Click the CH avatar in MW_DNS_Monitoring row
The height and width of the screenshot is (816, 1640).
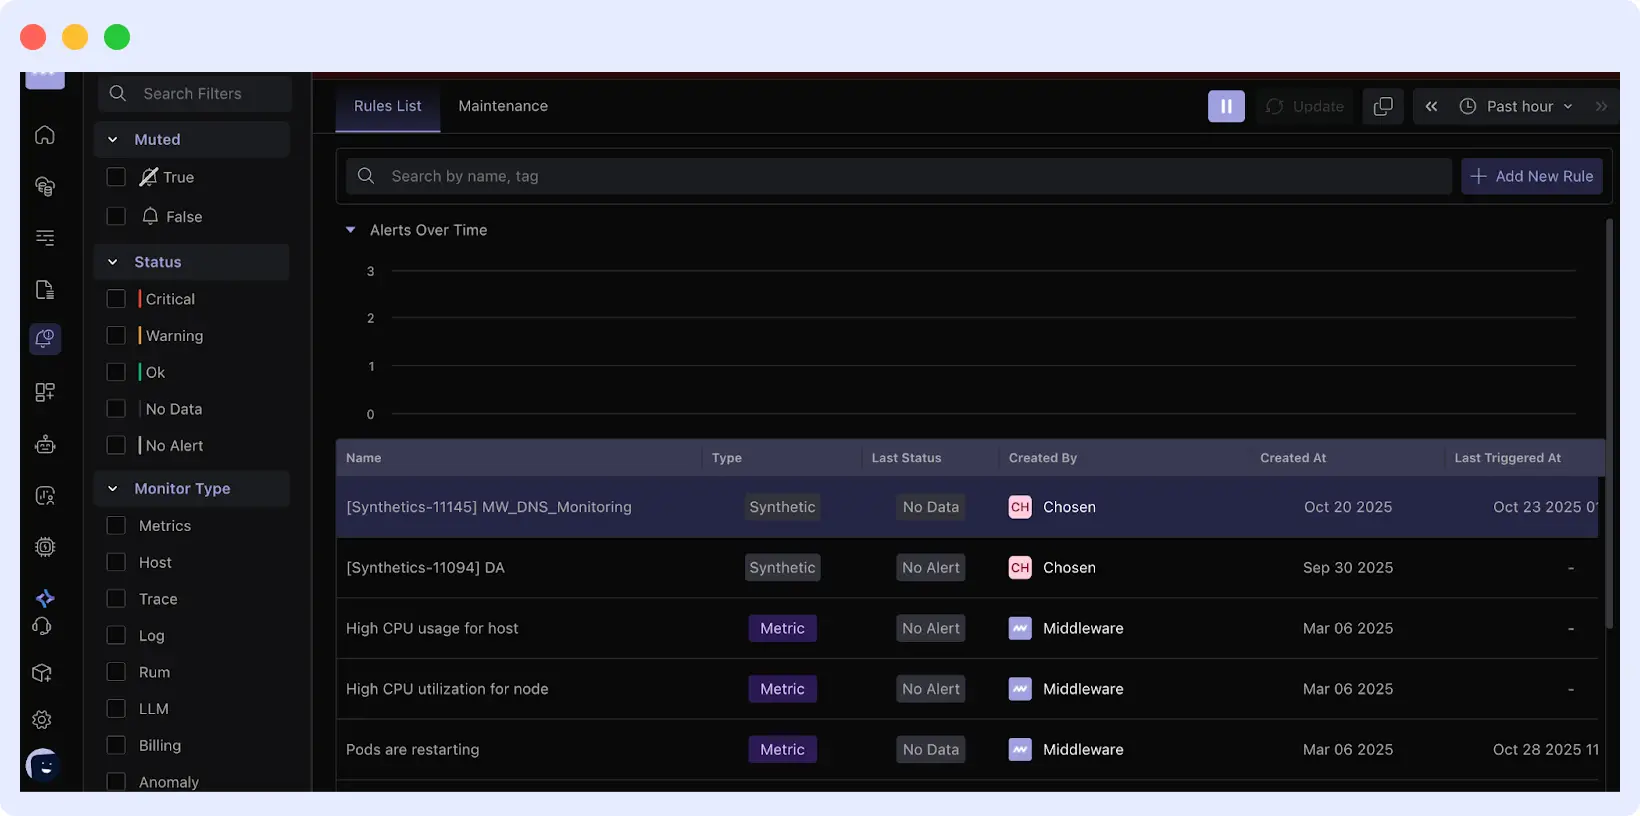click(1020, 507)
